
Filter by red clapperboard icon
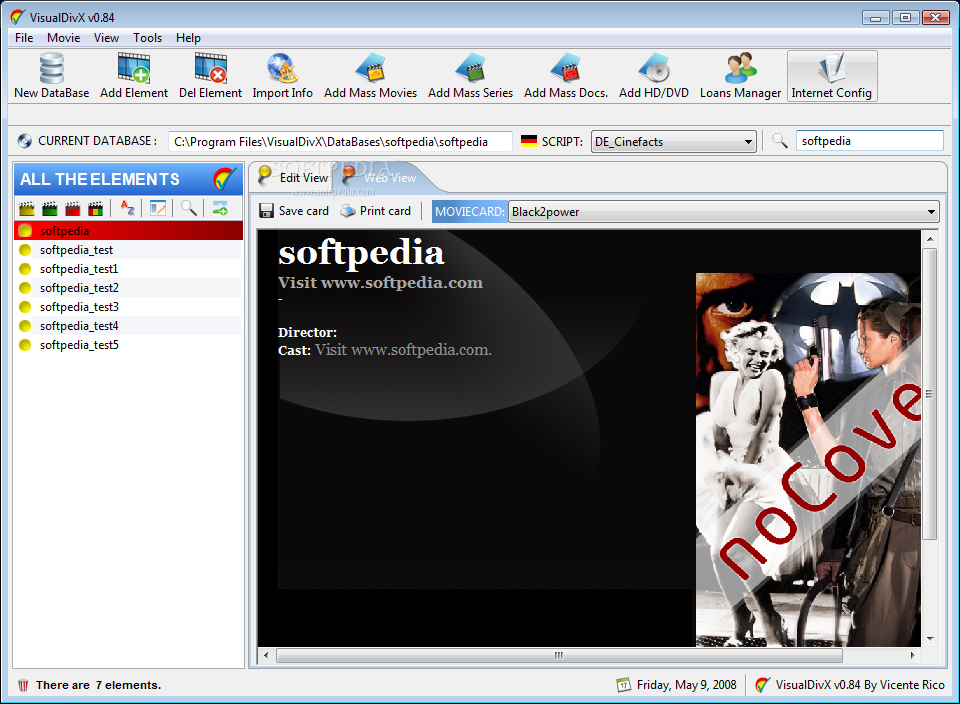click(72, 209)
